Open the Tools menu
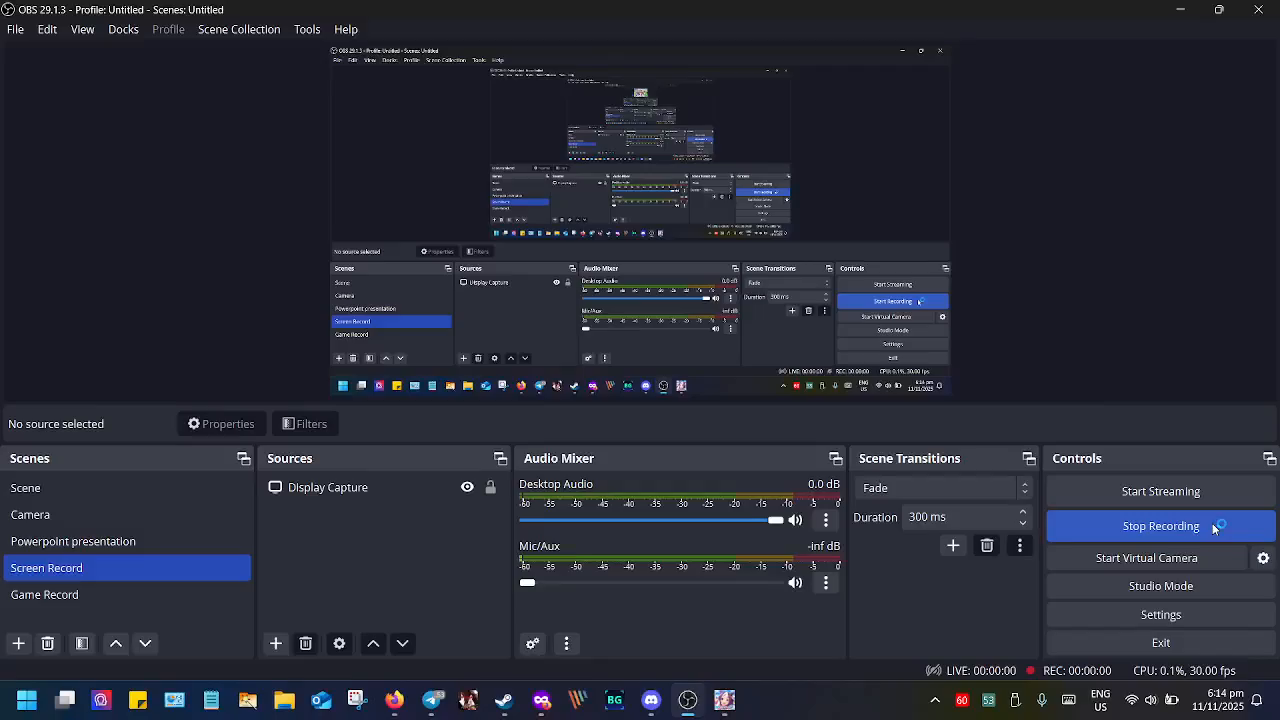This screenshot has width=1280, height=720. 307,29
